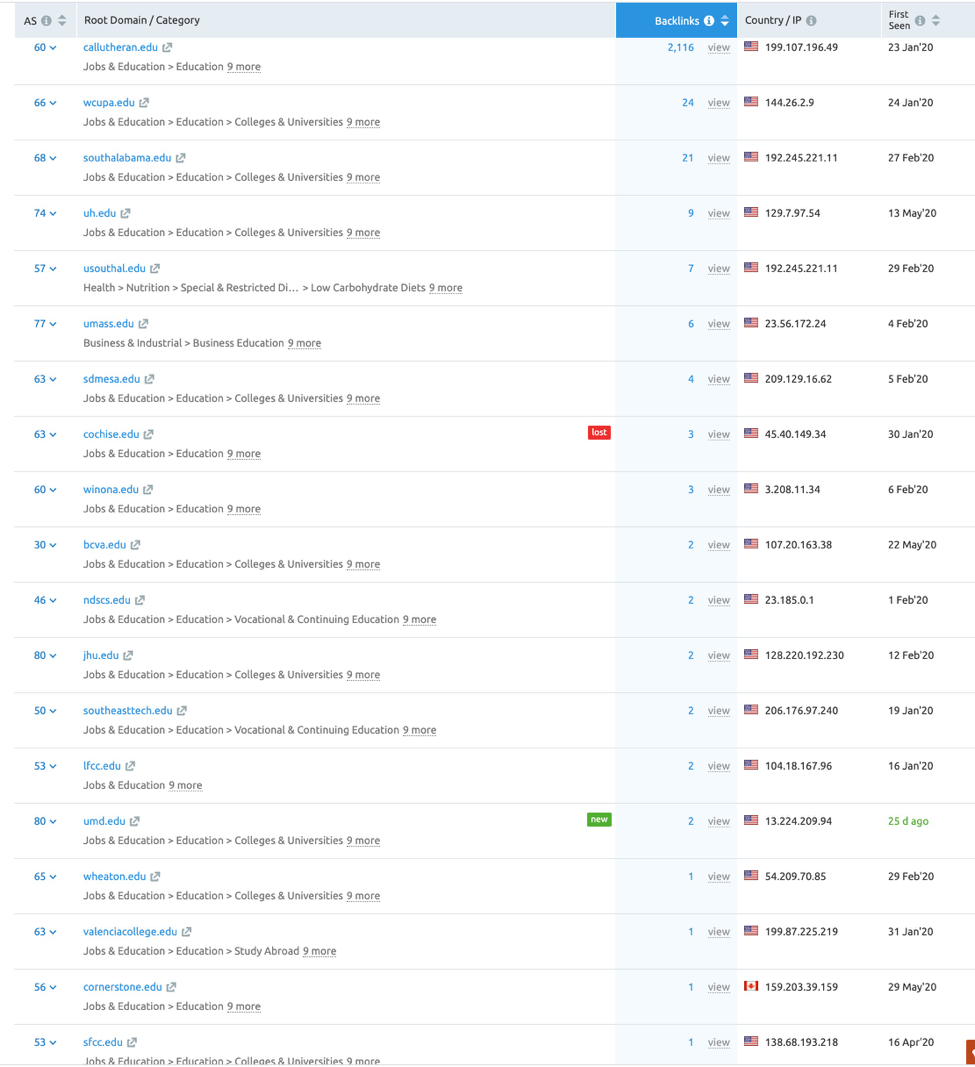The image size is (975, 1067).
Task: Open cornerstone.edu external link icon
Action: pyautogui.click(x=171, y=987)
